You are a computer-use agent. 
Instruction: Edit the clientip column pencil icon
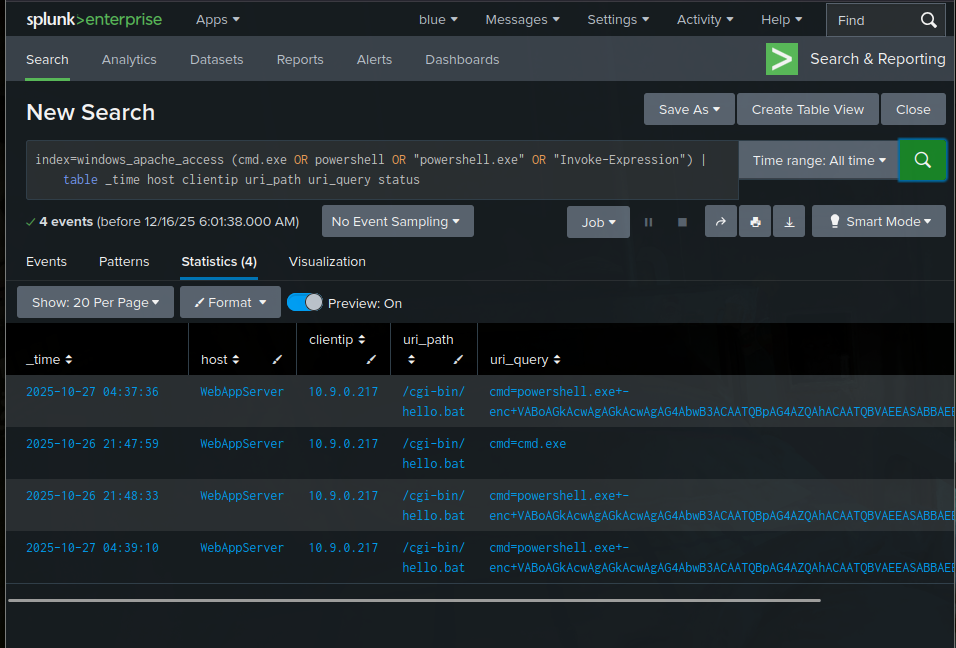pyautogui.click(x=371, y=360)
